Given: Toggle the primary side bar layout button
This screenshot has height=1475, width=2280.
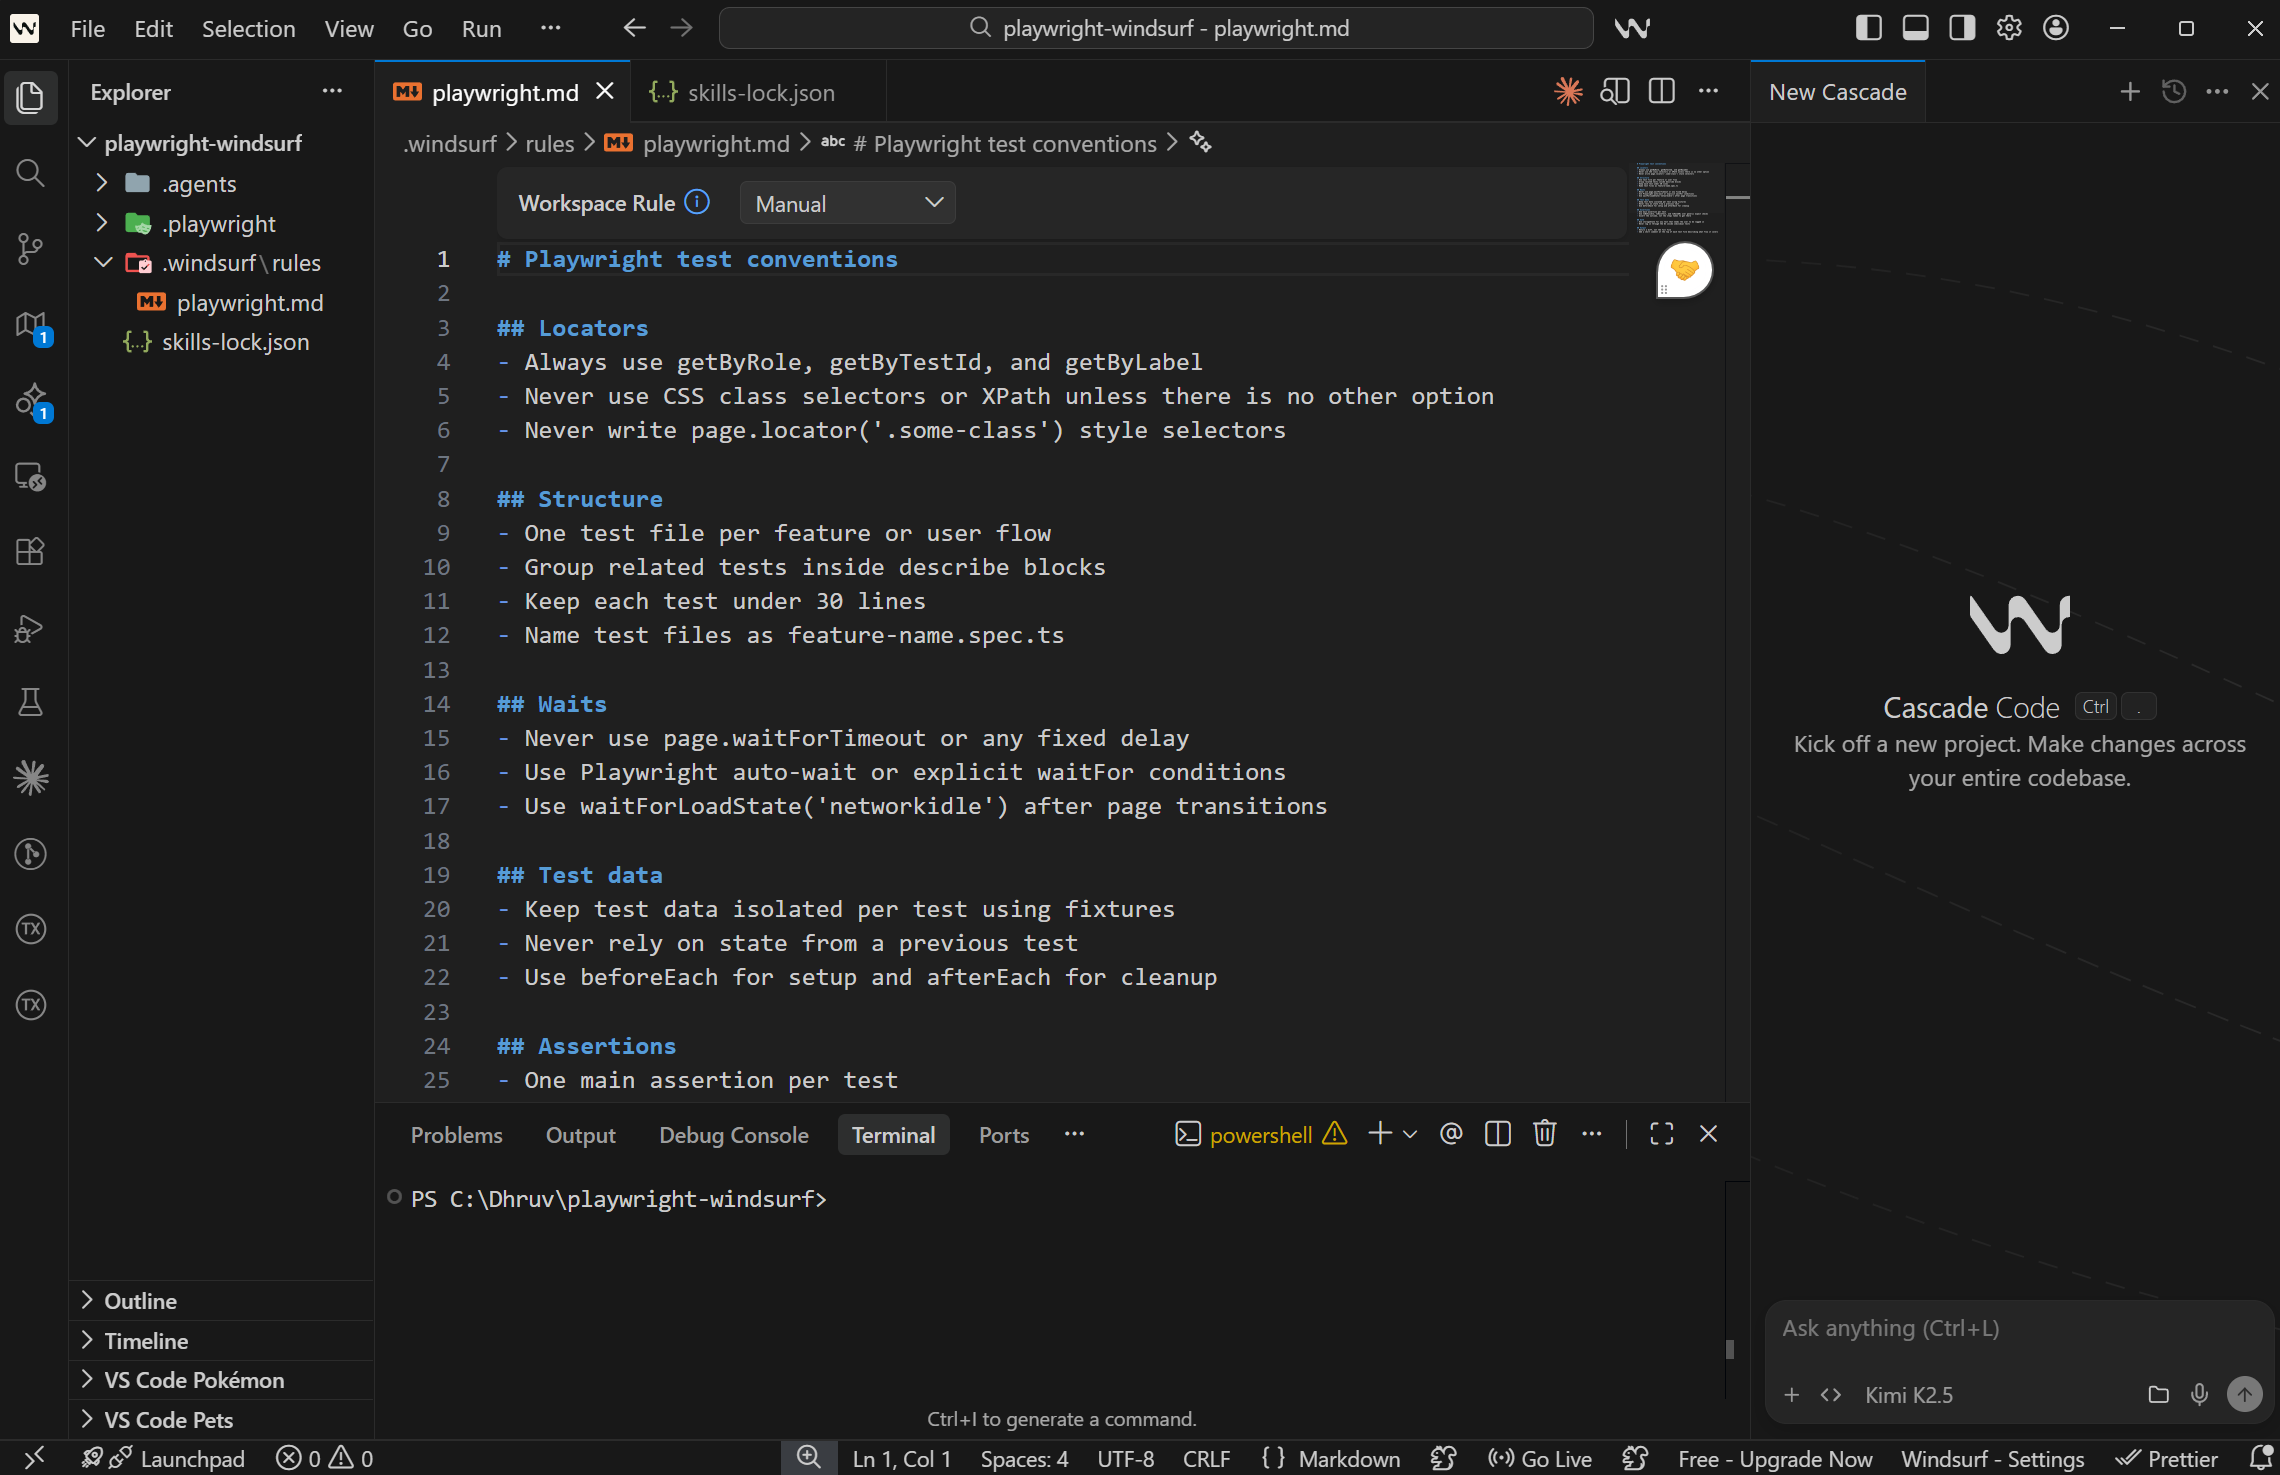Looking at the screenshot, I should tap(1868, 28).
